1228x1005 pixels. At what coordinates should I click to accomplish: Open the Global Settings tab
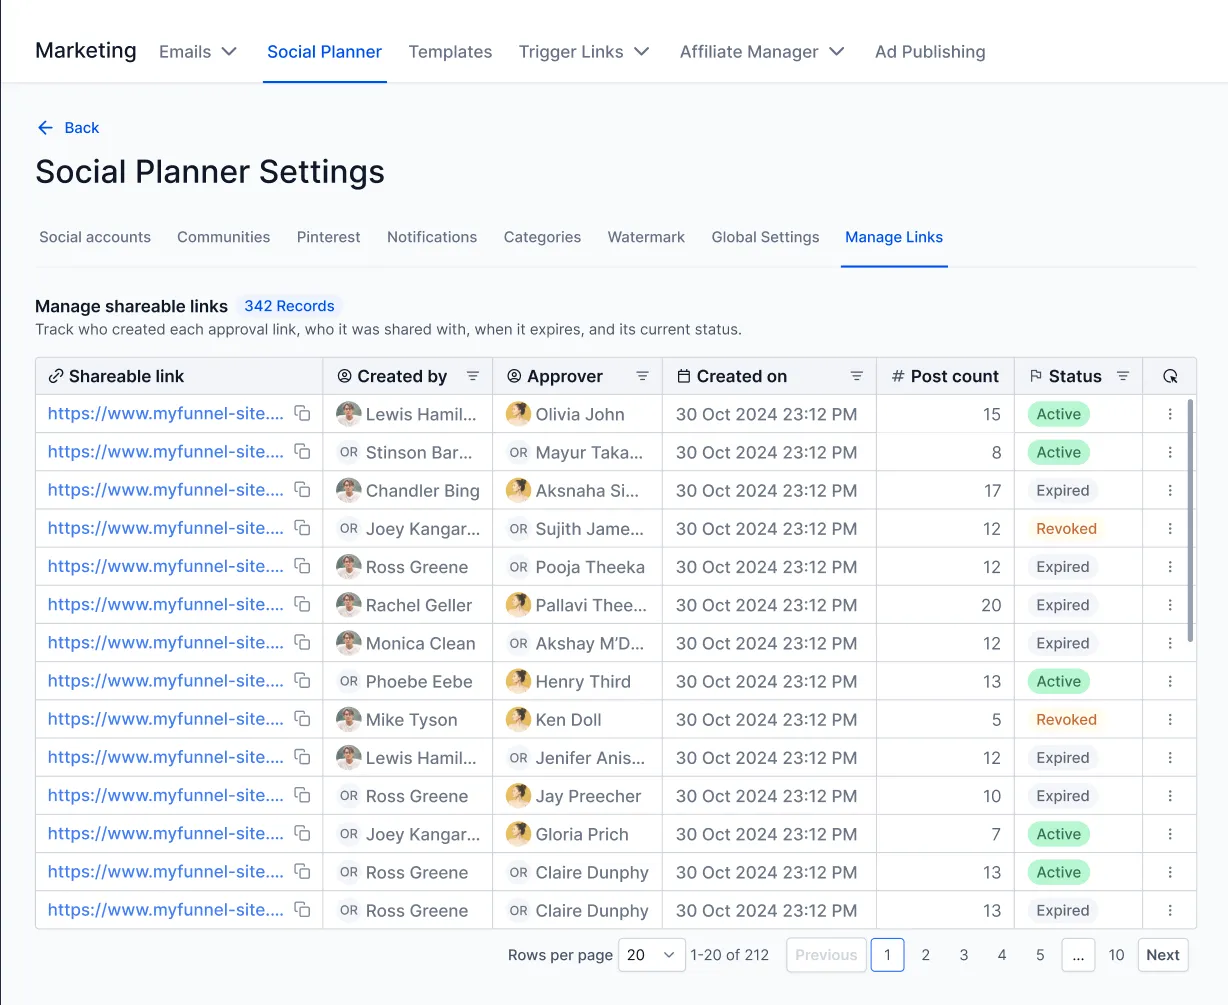pyautogui.click(x=765, y=237)
